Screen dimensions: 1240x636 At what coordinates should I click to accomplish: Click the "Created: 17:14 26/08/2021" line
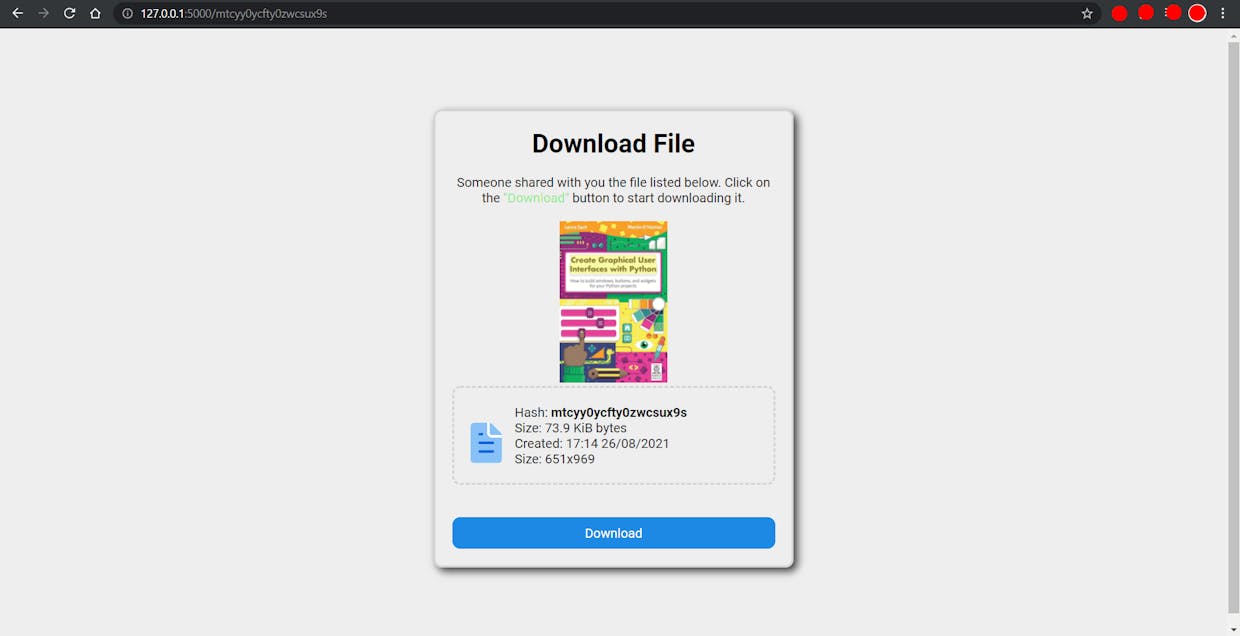592,444
